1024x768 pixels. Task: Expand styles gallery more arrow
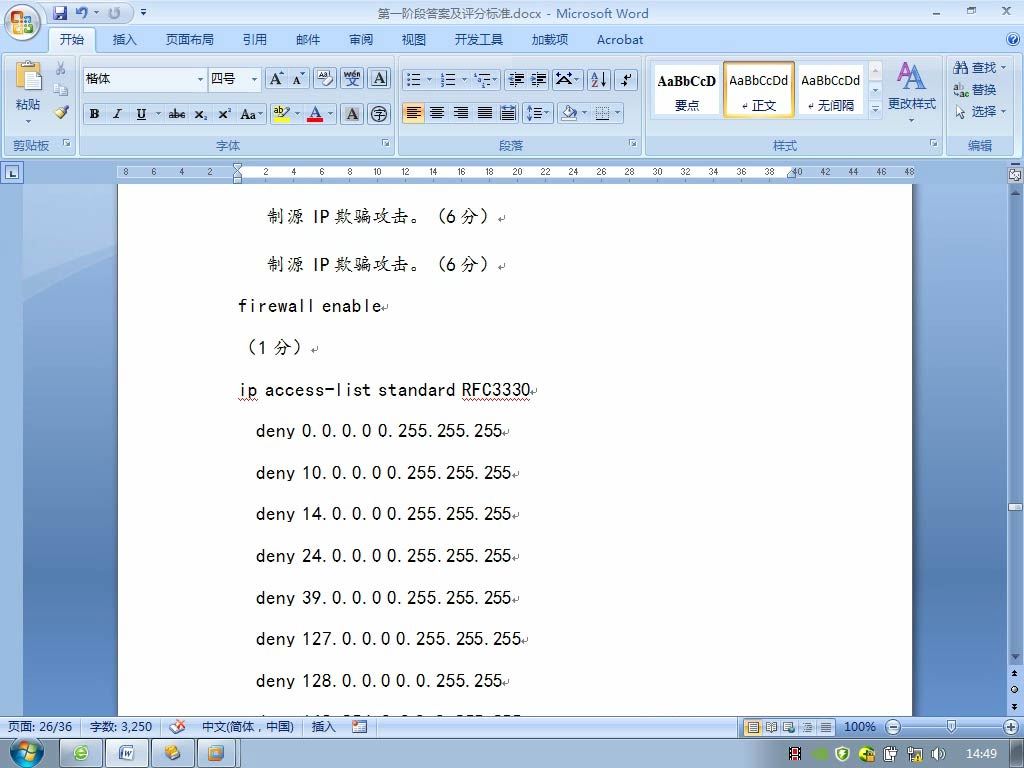[875, 110]
